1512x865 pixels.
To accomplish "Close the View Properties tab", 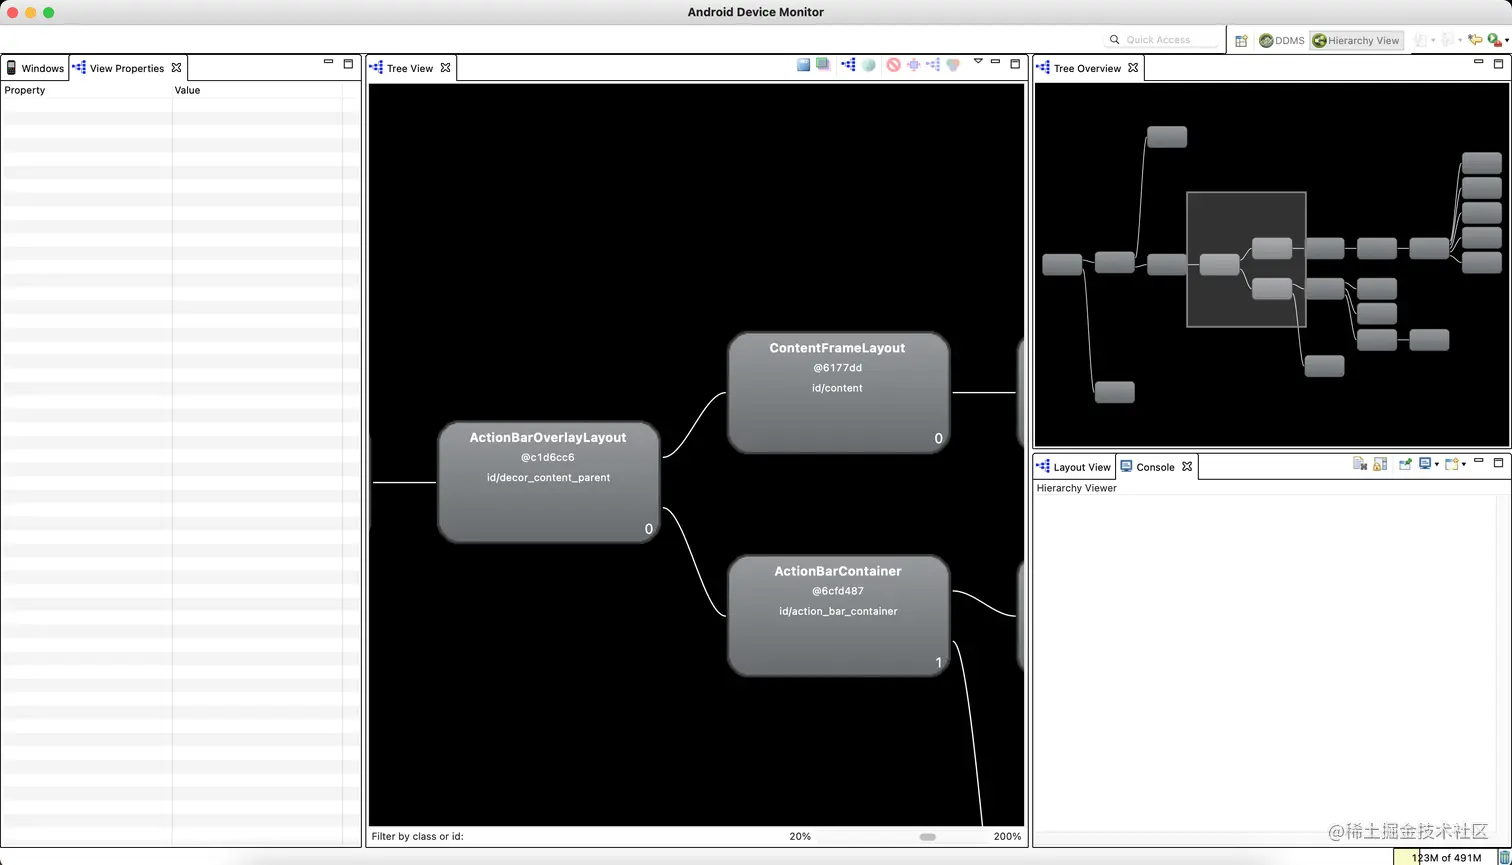I will [176, 68].
